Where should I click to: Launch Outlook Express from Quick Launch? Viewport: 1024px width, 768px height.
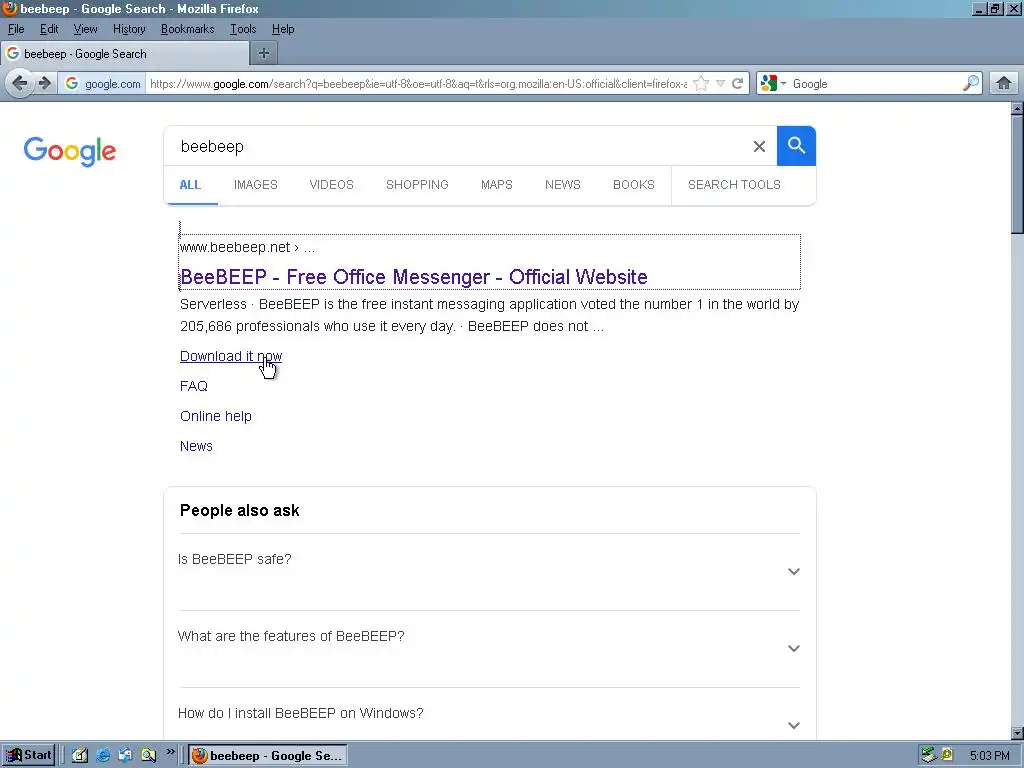pos(125,755)
